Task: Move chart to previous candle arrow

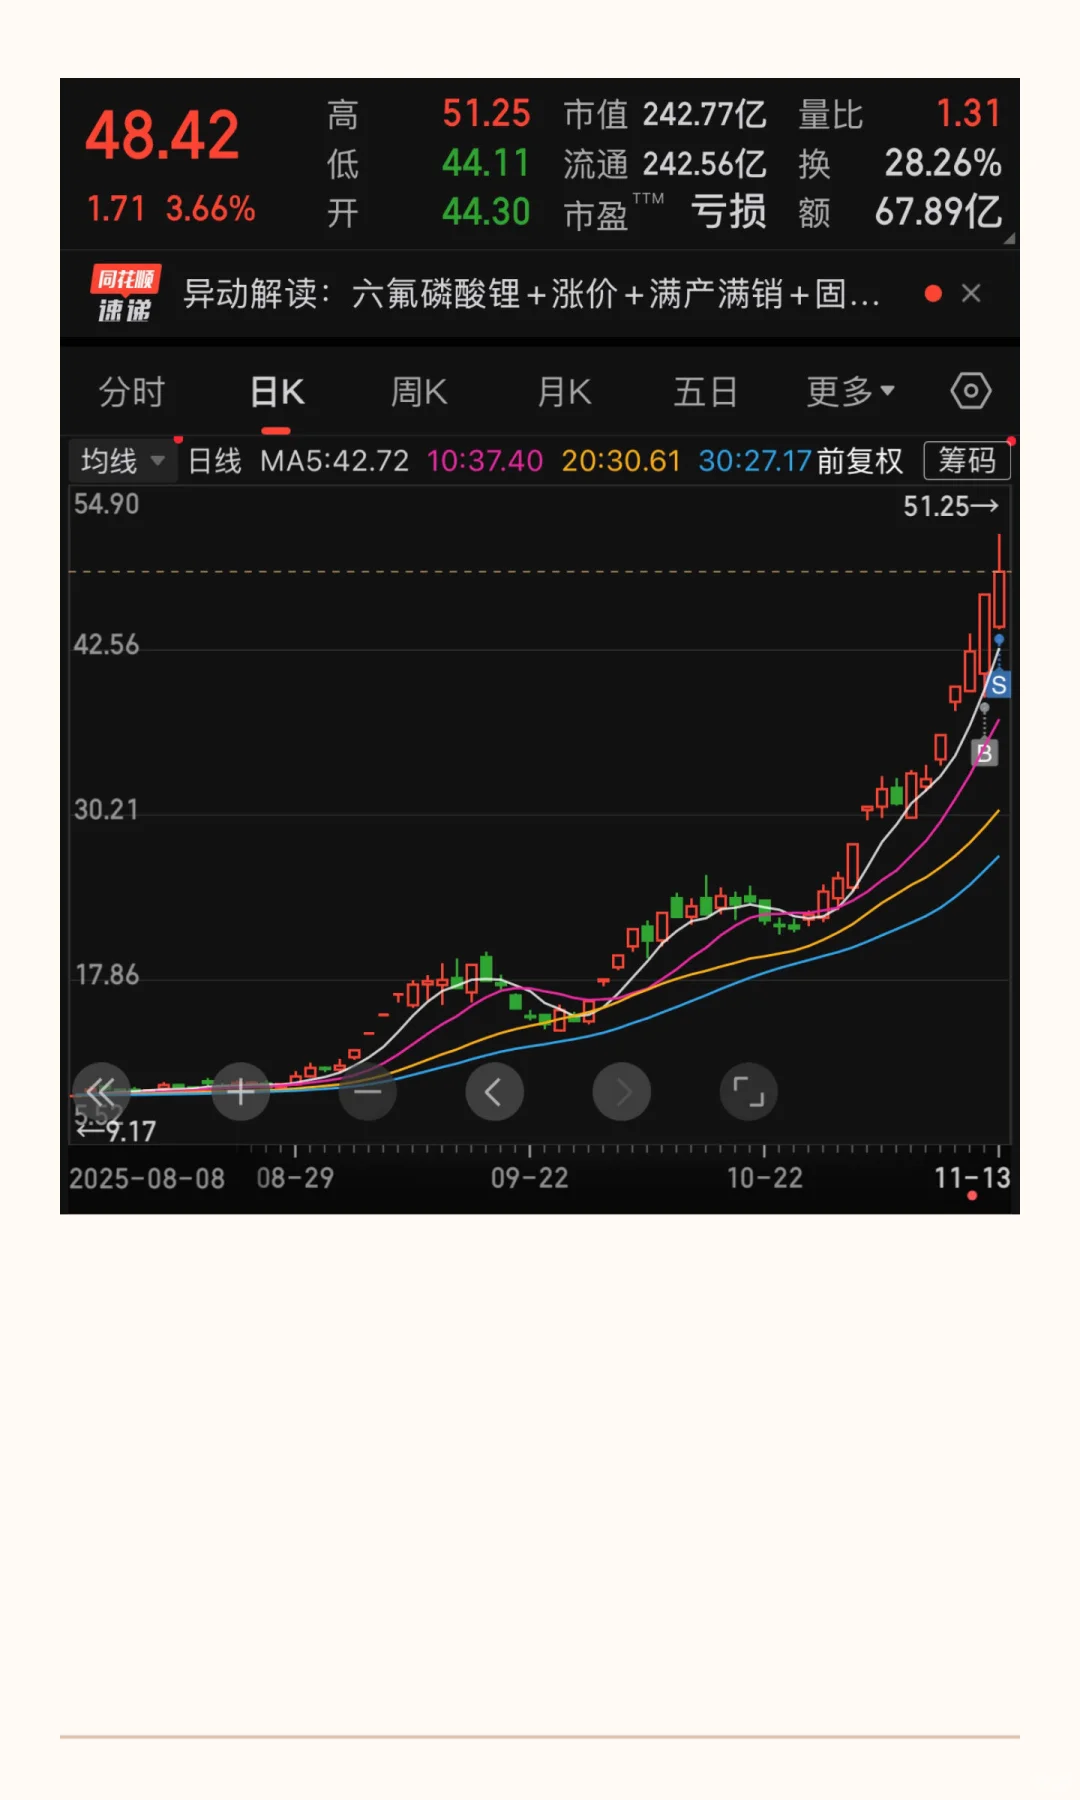Action: coord(494,1091)
